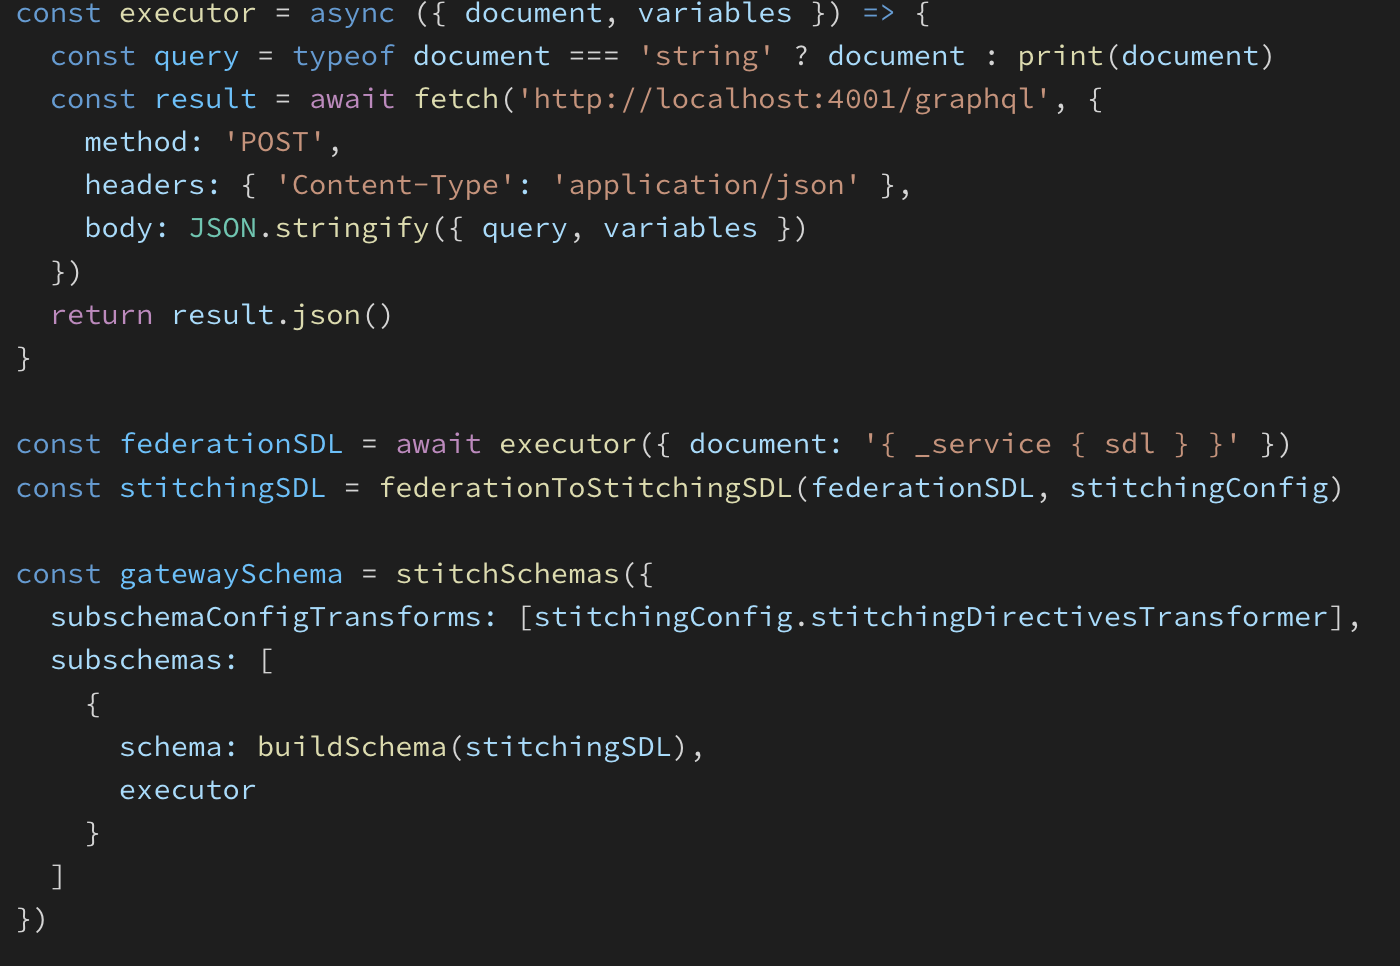The width and height of the screenshot is (1400, 966).
Task: Click the print function call
Action: pos(1059,57)
